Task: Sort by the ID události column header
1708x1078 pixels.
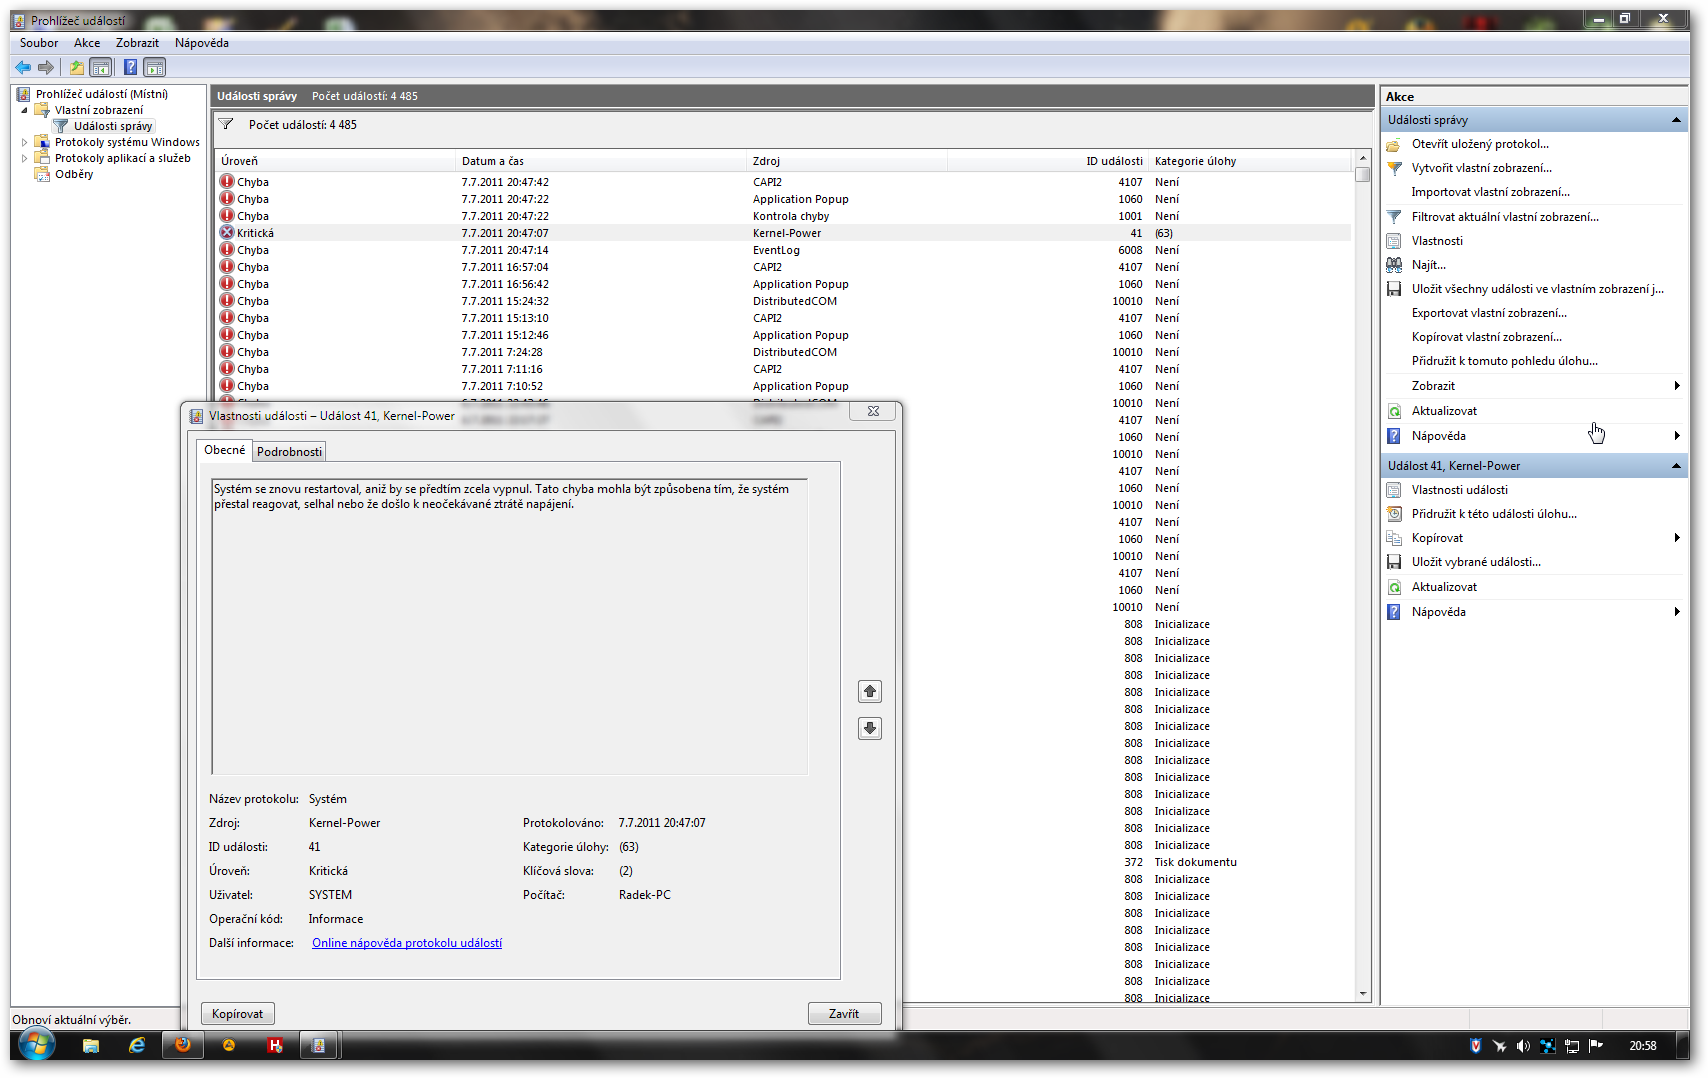Action: pos(1046,161)
